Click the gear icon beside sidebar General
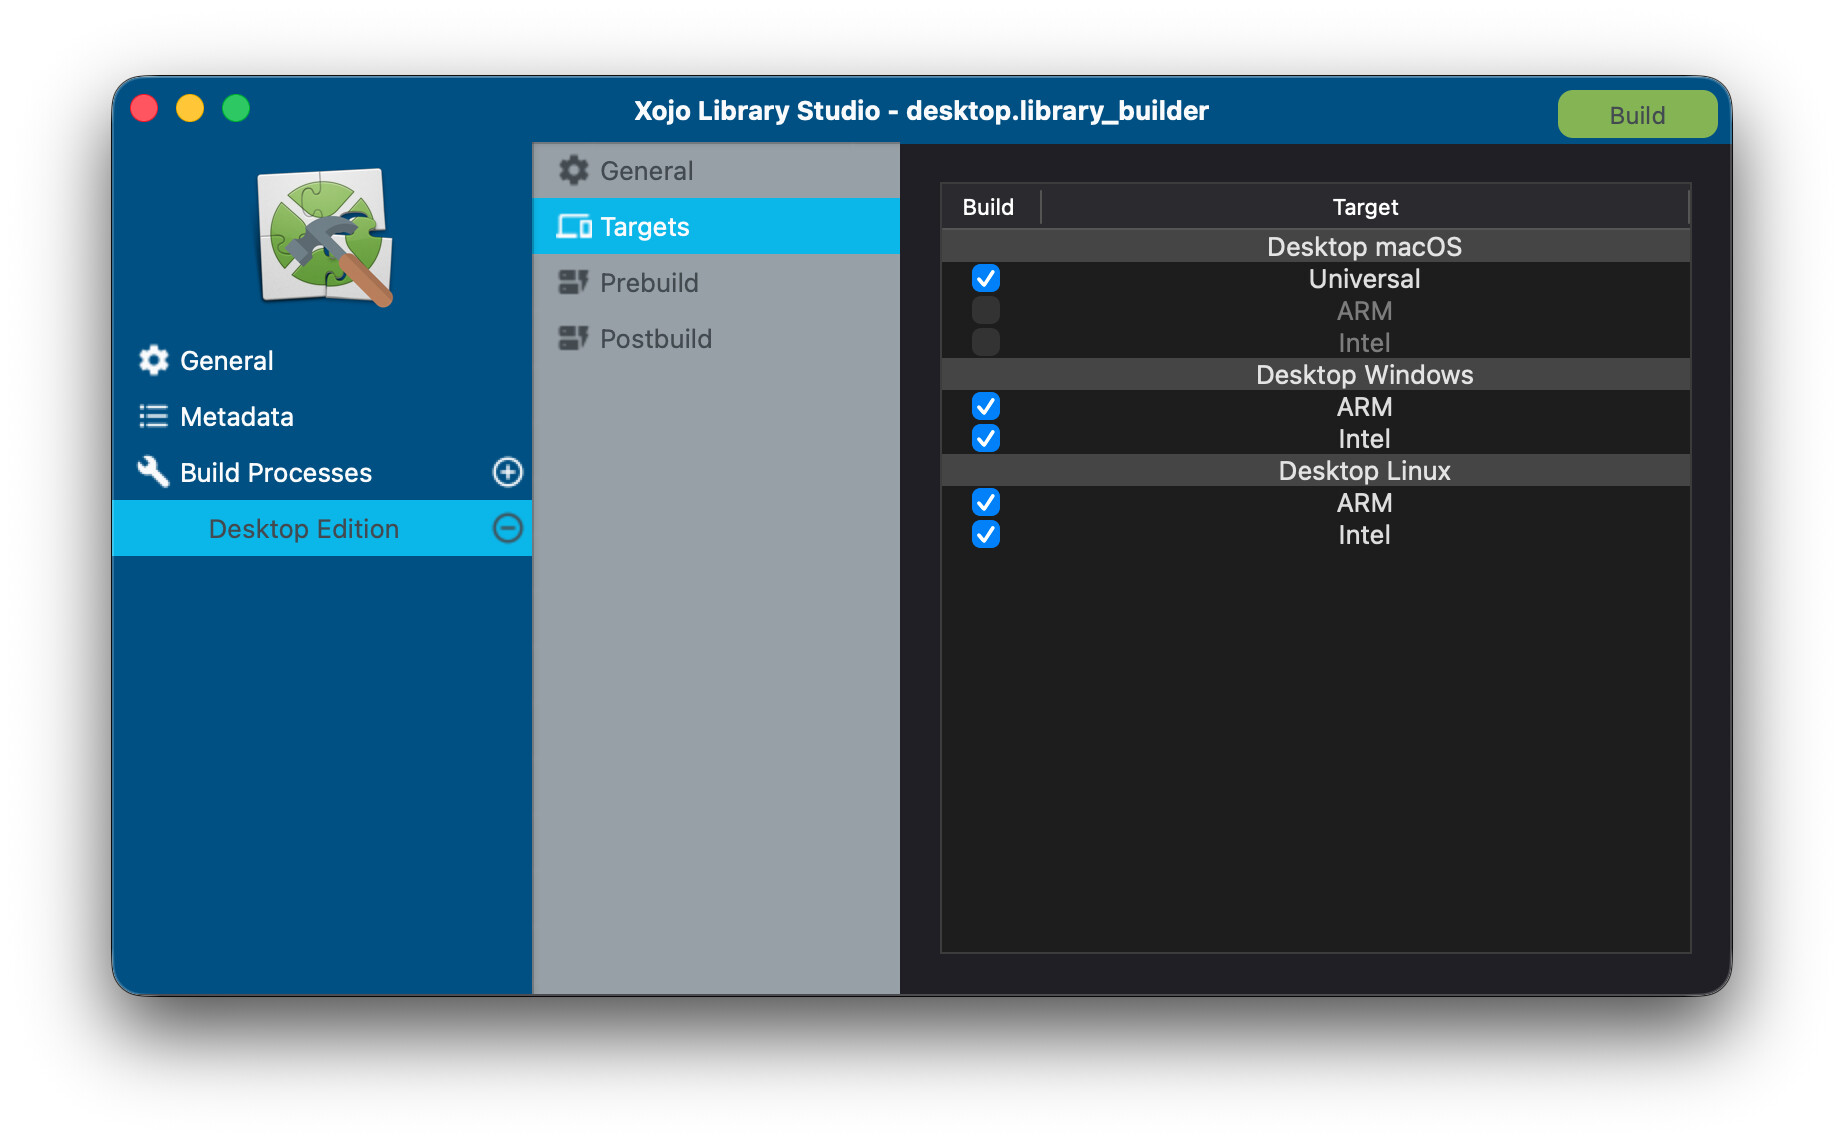Screen dimensions: 1844x1144 coord(153,360)
